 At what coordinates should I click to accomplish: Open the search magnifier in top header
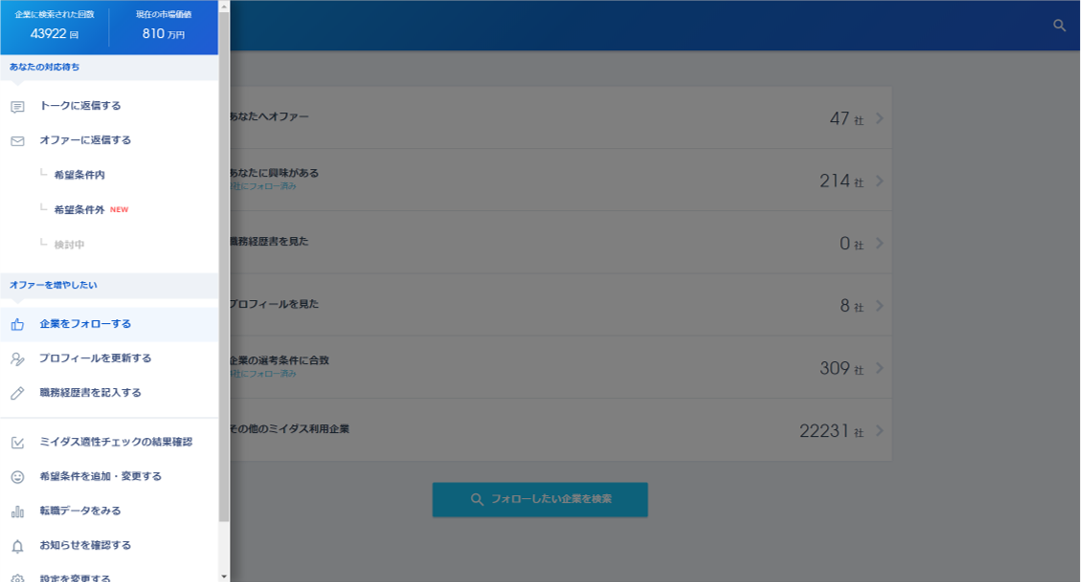point(1060,26)
